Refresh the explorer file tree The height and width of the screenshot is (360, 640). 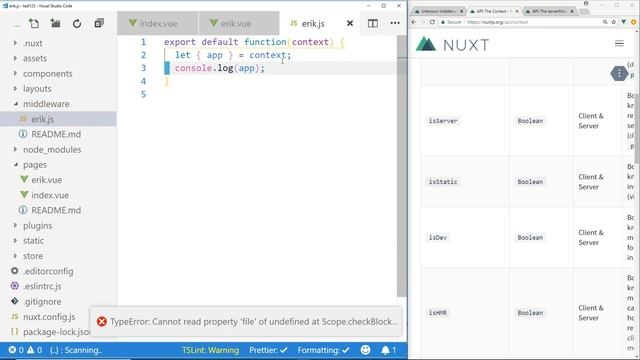click(77, 24)
